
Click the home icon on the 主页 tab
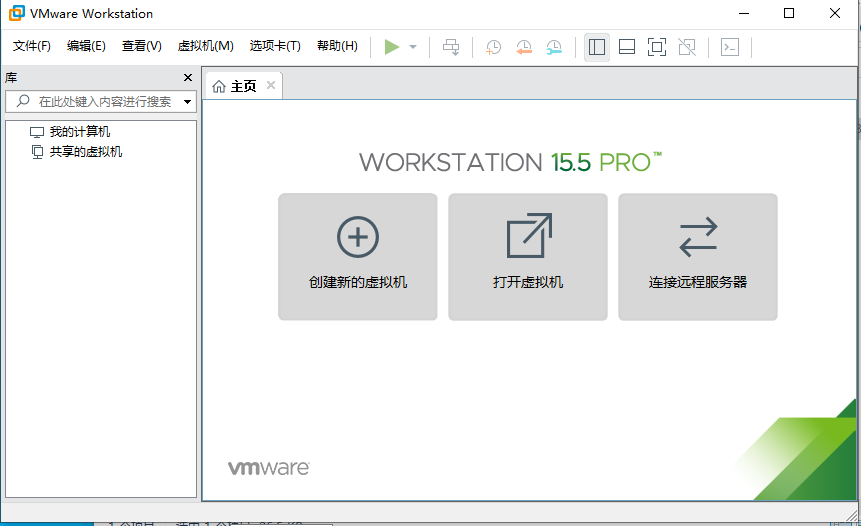point(219,87)
